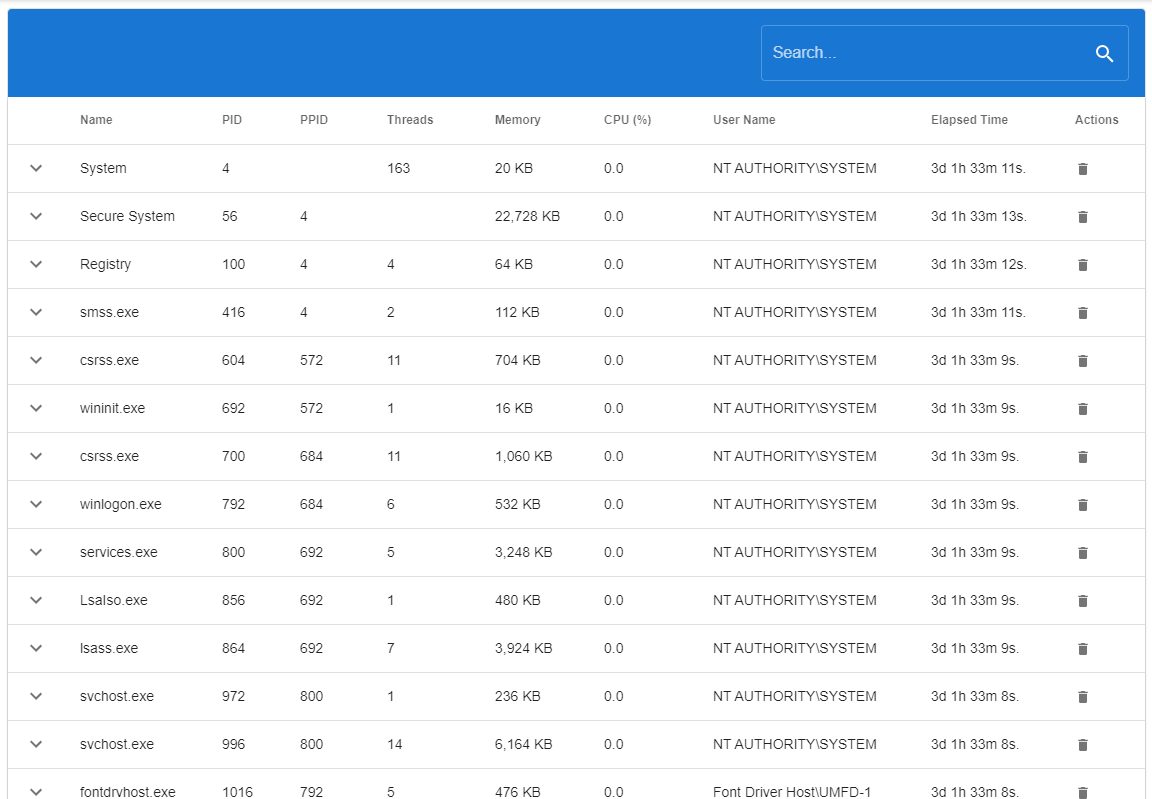This screenshot has width=1152, height=799.
Task: Expand the smss.exe process row
Action: click(x=35, y=312)
